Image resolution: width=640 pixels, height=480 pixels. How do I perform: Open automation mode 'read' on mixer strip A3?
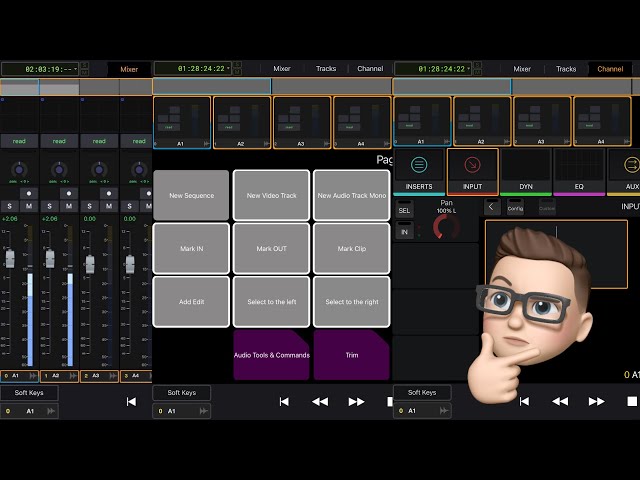99,141
